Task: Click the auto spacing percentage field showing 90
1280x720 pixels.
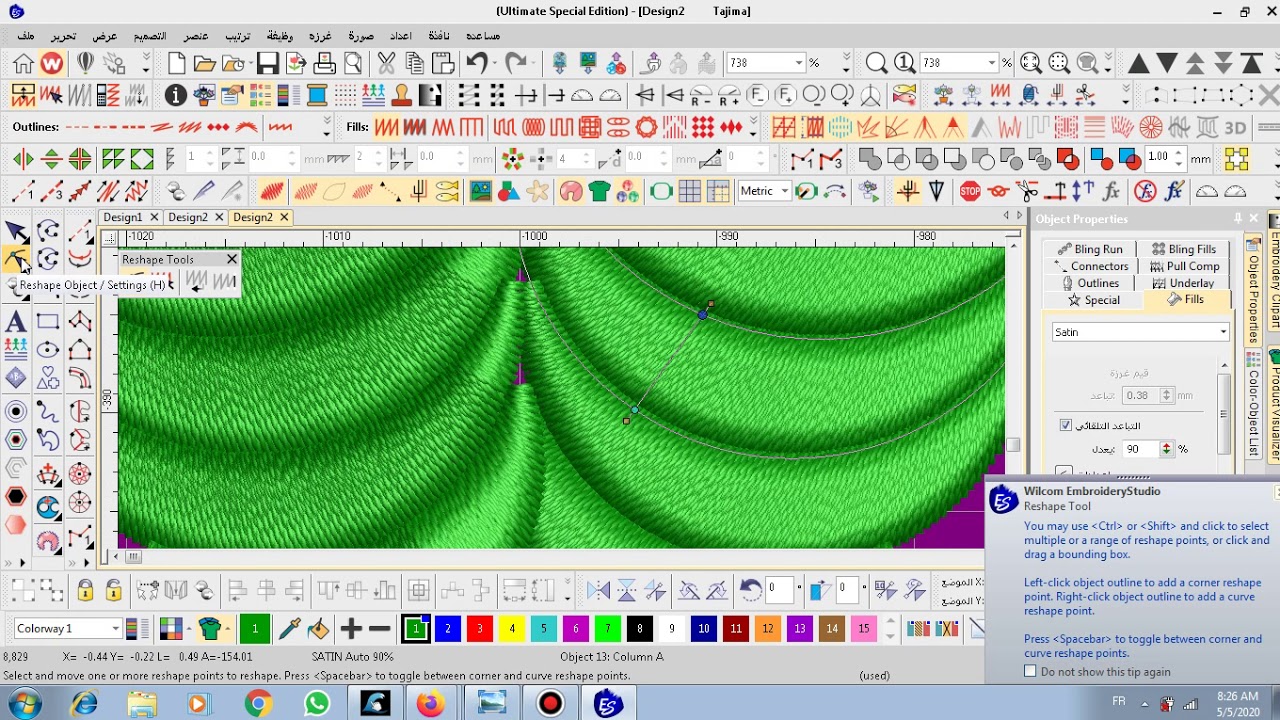Action: (x=1140, y=450)
